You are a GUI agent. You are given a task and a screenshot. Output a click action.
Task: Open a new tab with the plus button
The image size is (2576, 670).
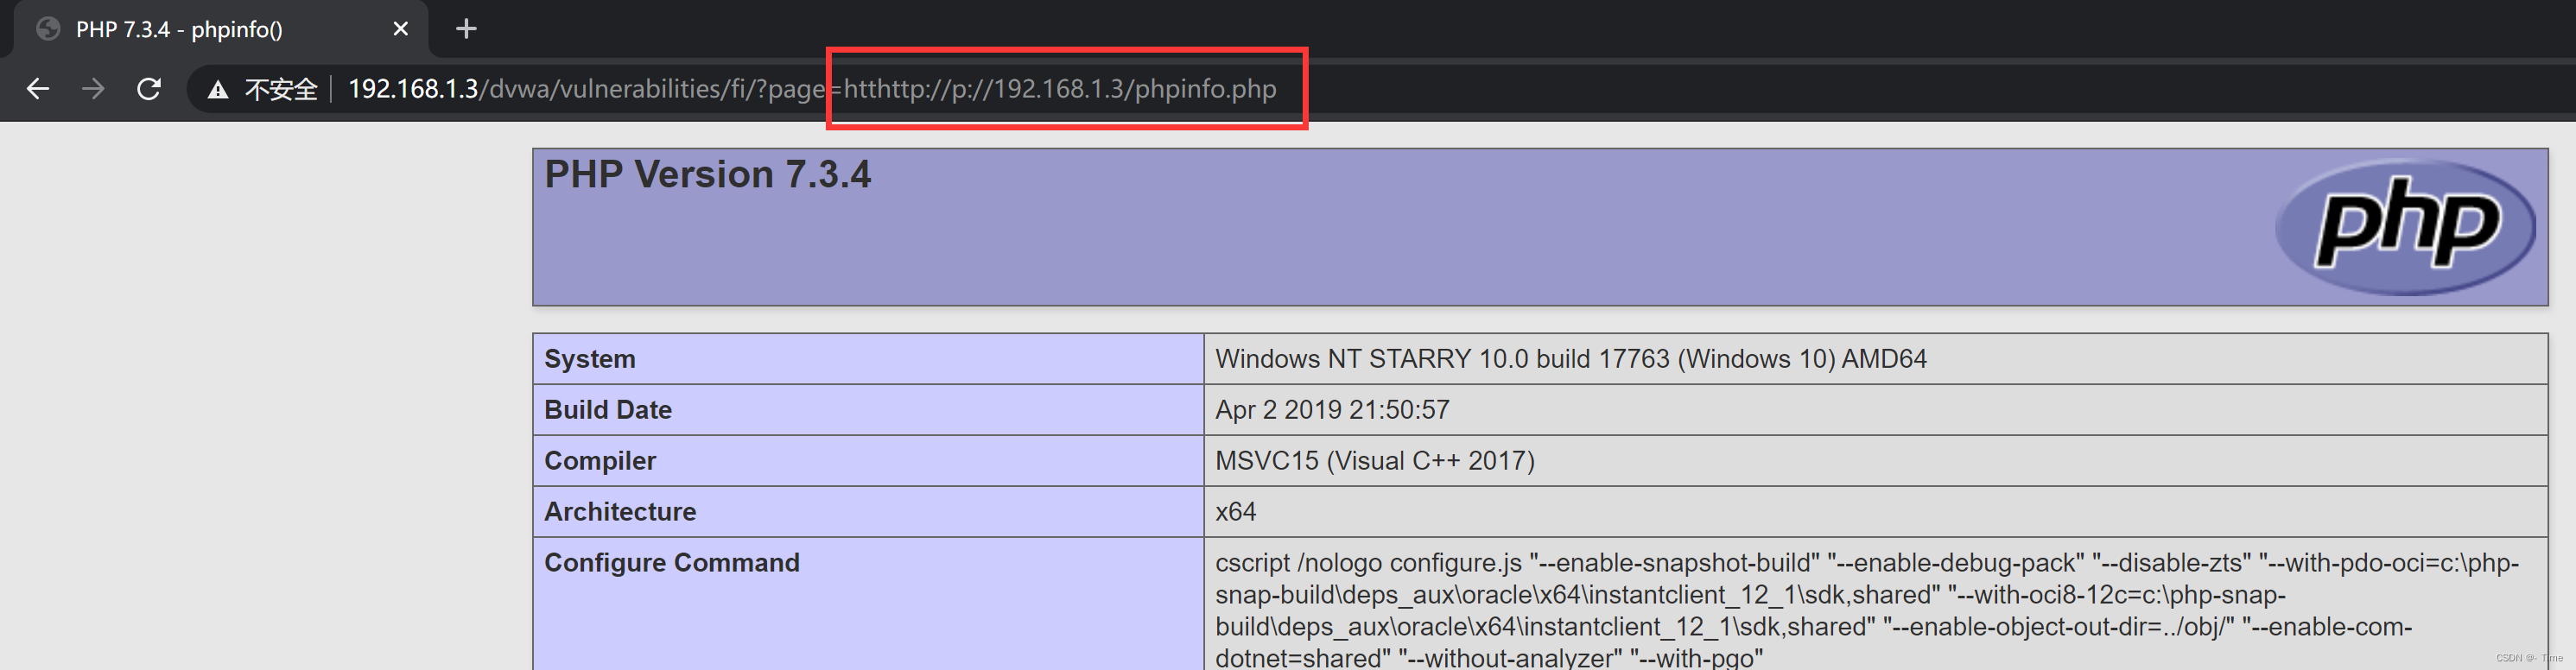click(466, 29)
